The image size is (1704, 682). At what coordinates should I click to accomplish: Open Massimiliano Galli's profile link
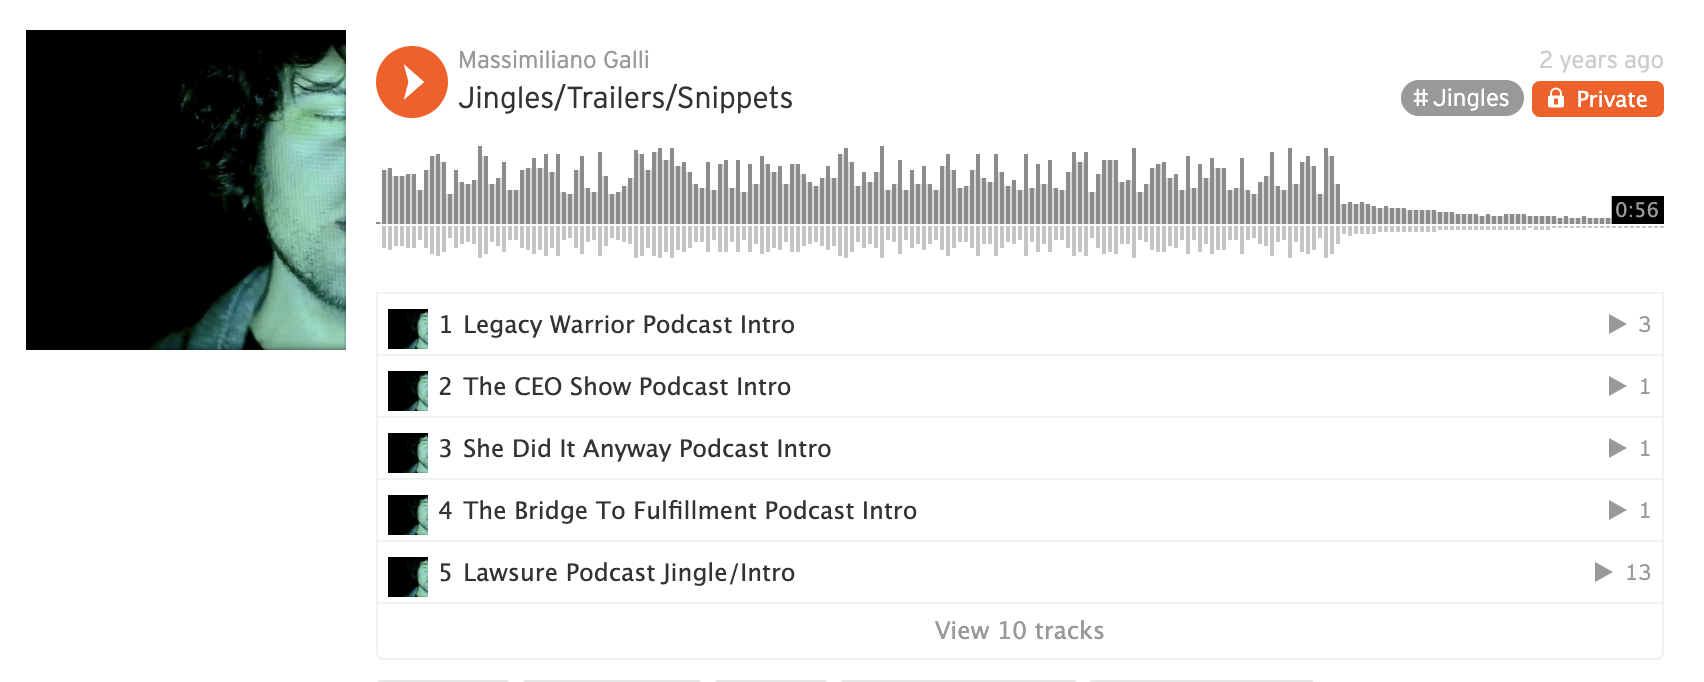pos(554,60)
